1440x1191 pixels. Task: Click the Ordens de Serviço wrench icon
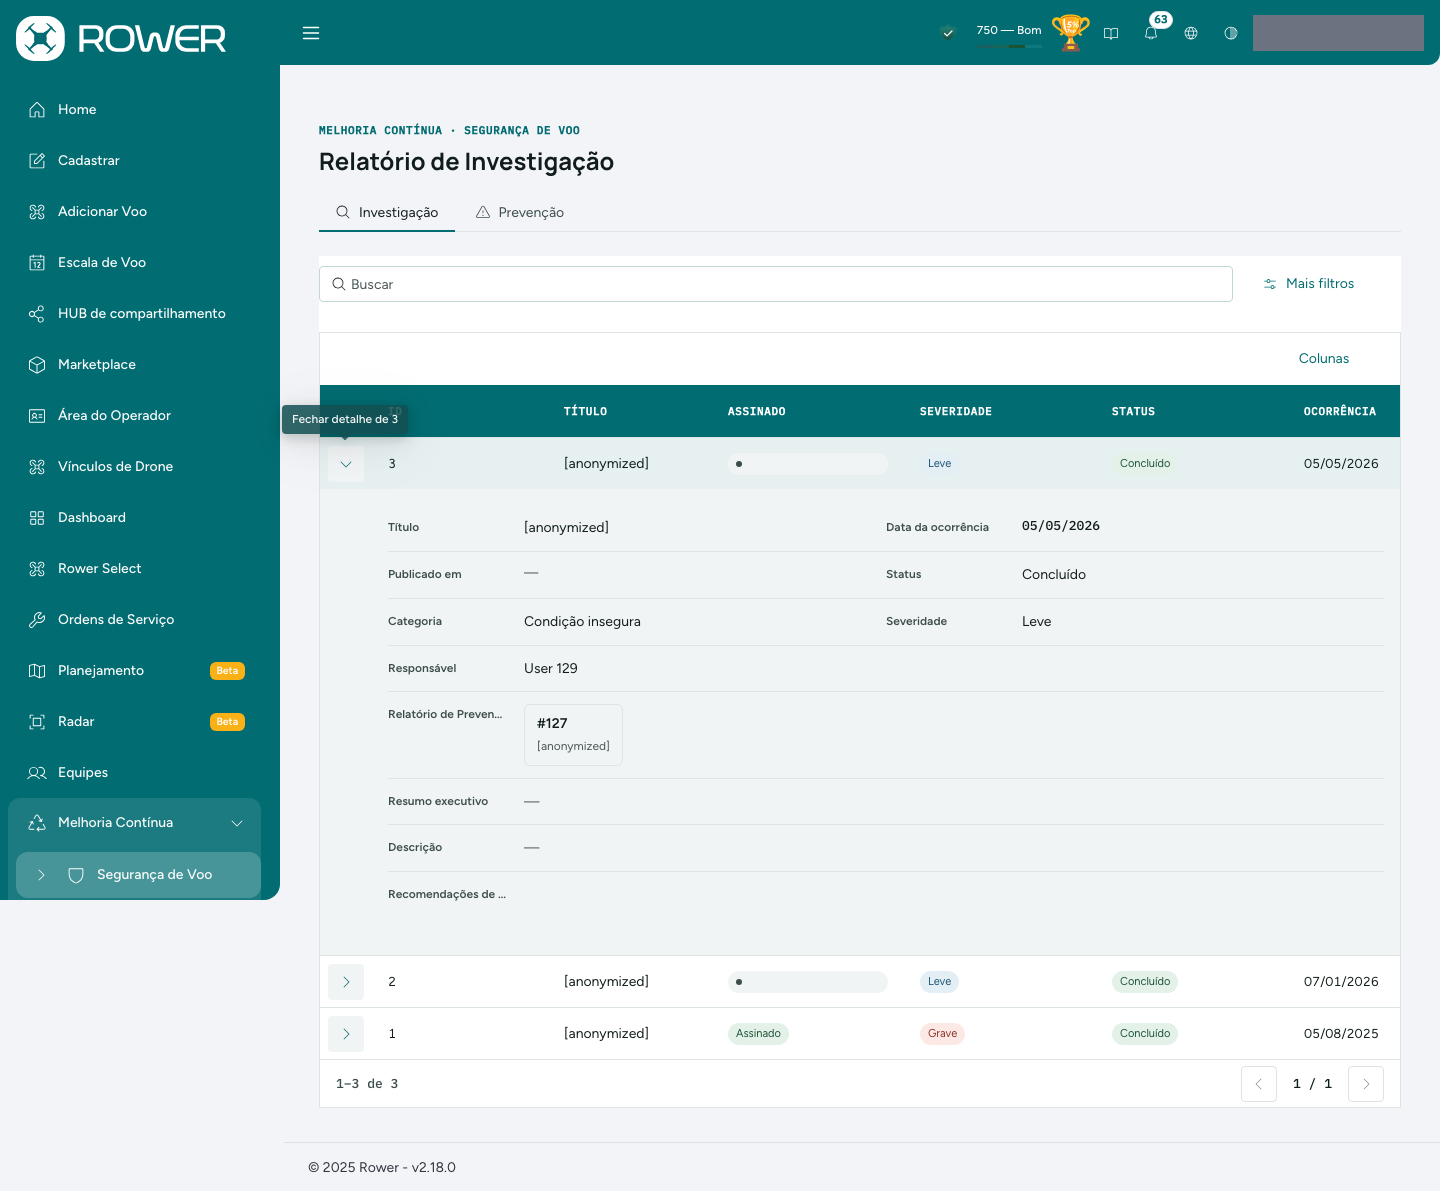click(37, 620)
